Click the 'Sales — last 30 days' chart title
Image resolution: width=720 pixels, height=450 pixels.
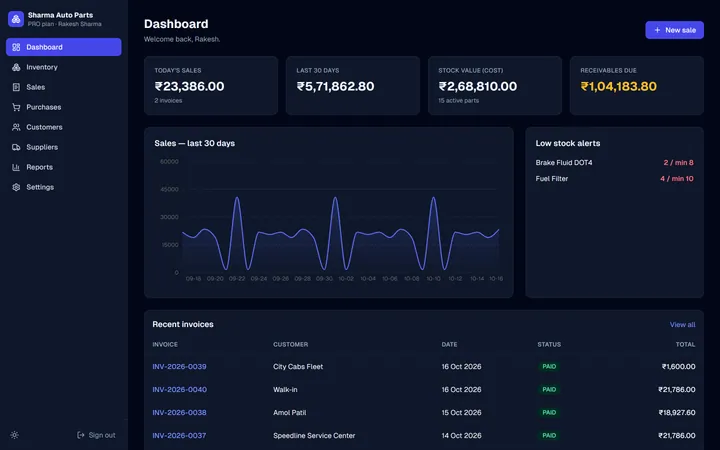click(x=195, y=143)
